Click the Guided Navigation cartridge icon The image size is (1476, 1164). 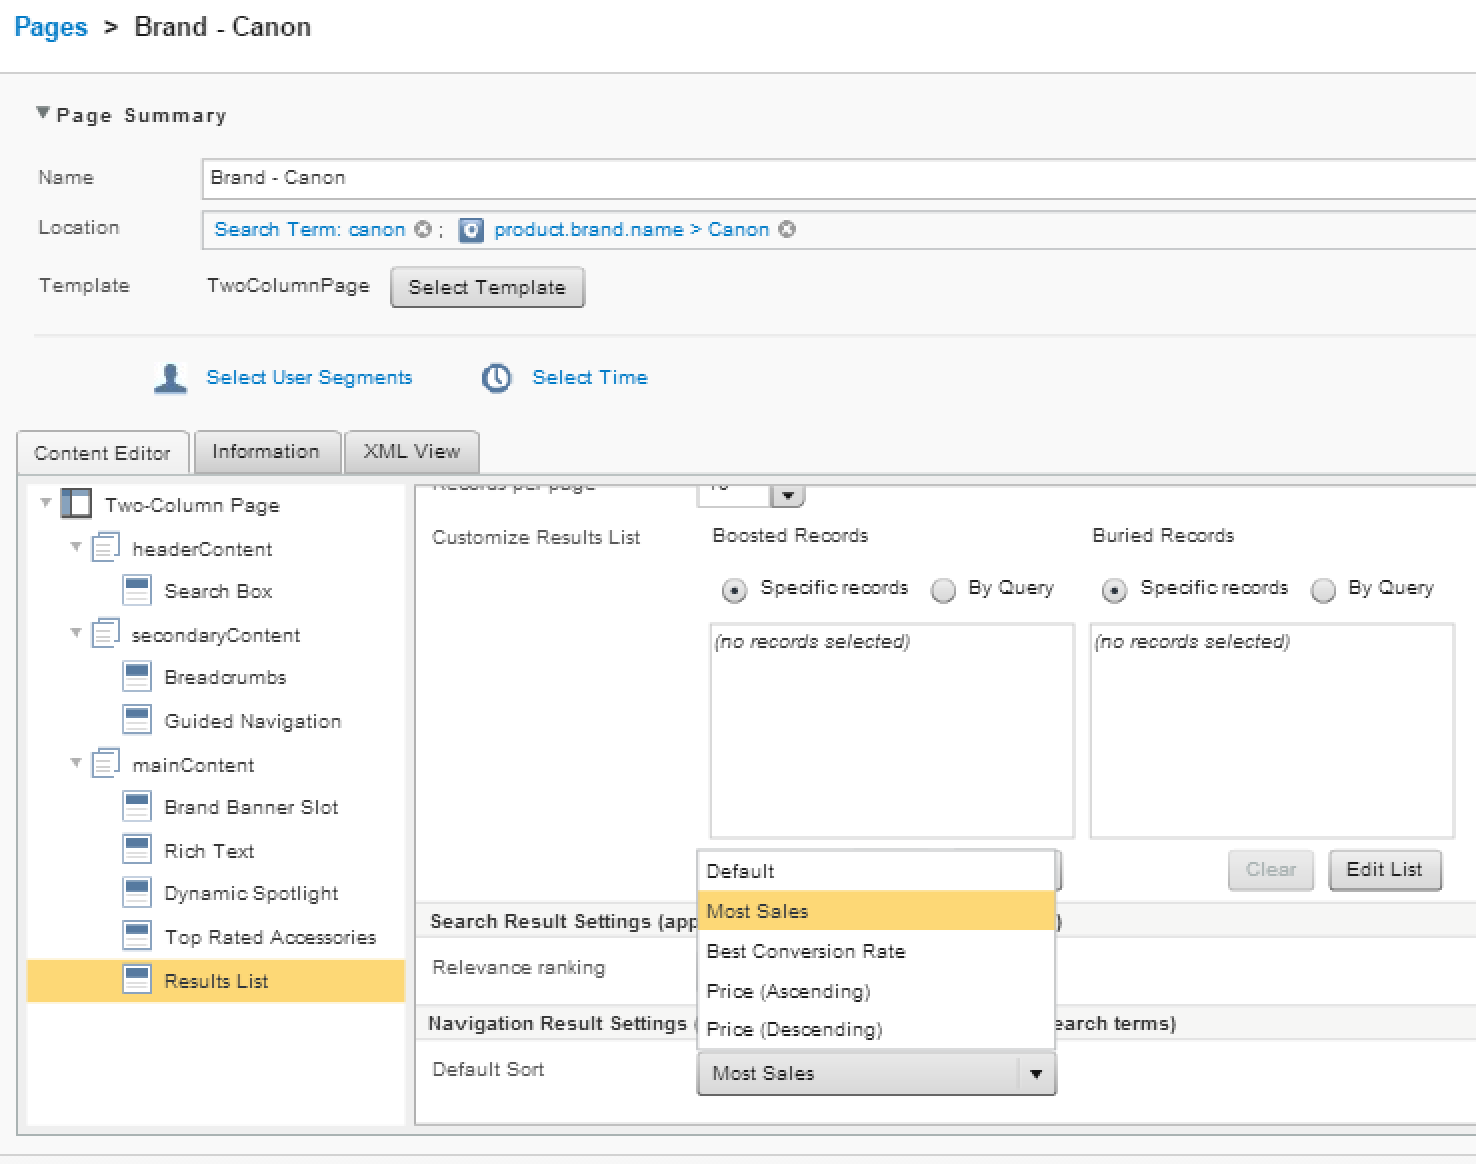(x=137, y=720)
